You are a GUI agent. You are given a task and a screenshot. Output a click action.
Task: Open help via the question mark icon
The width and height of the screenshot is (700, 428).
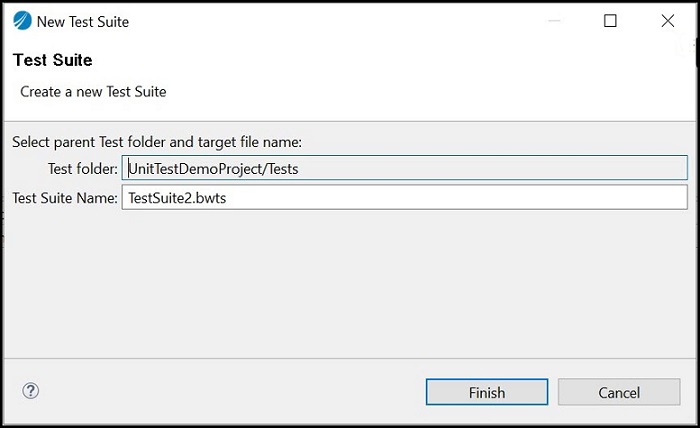(30, 391)
